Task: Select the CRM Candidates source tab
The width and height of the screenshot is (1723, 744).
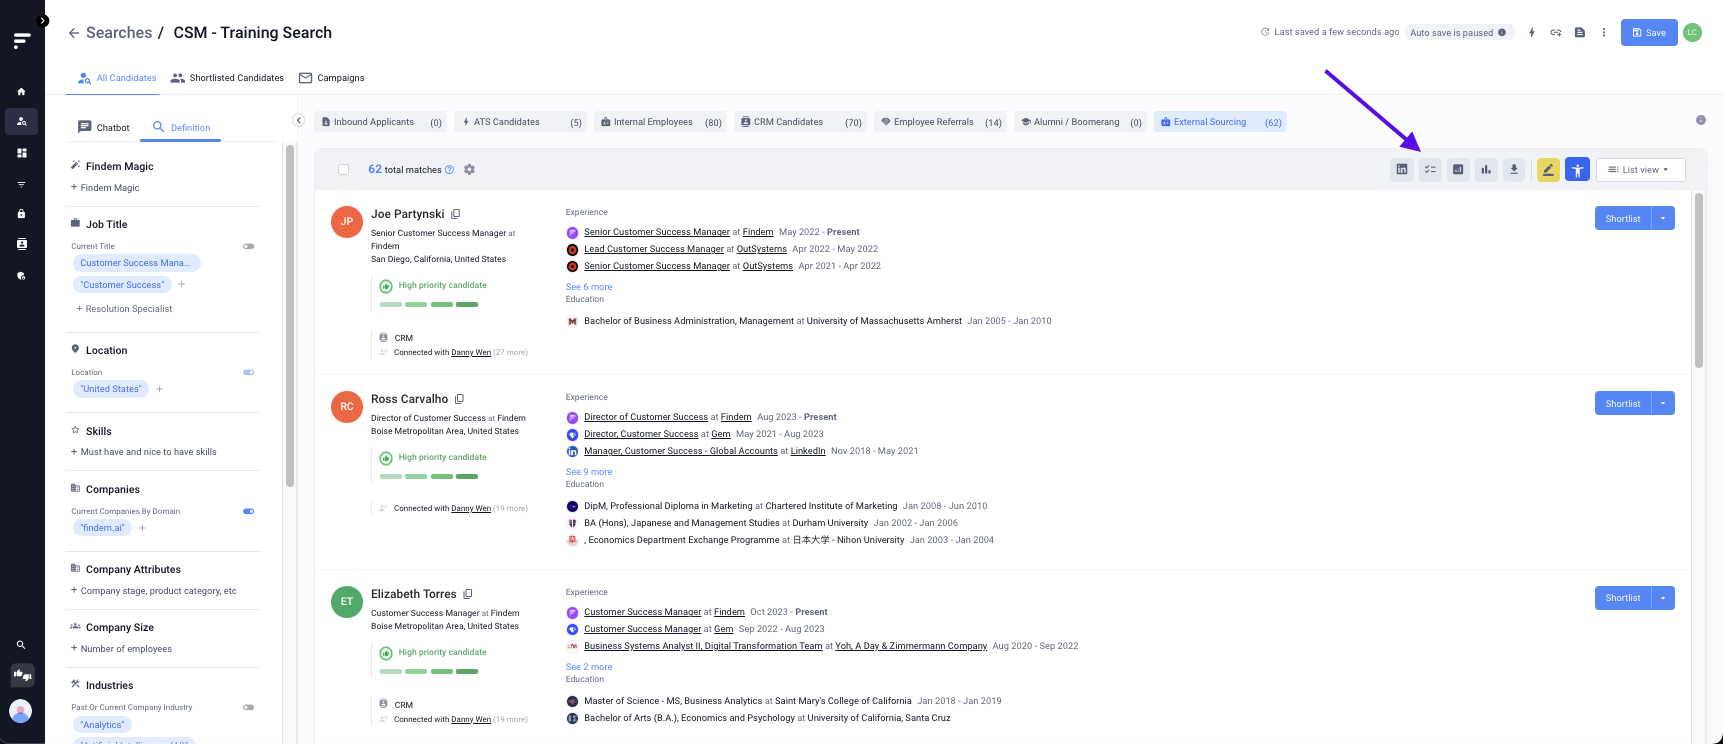Action: click(x=800, y=122)
